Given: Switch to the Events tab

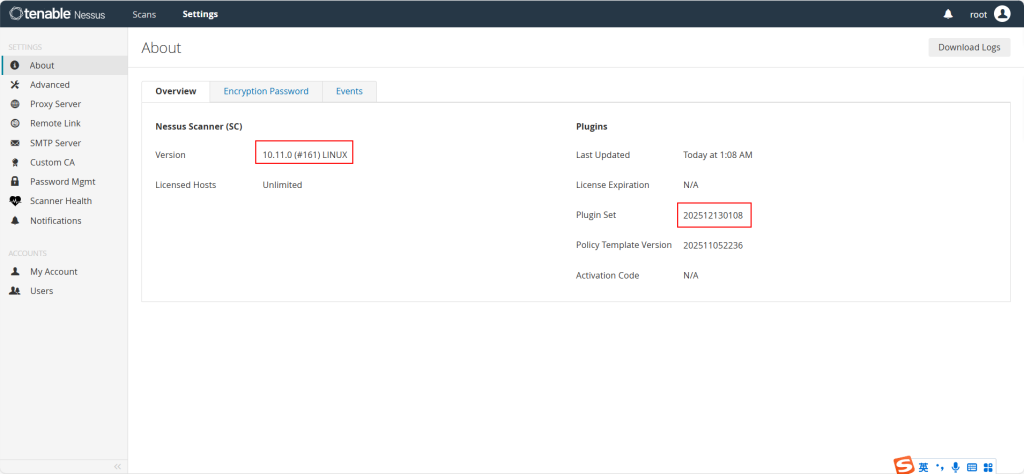Looking at the screenshot, I should coord(349,91).
